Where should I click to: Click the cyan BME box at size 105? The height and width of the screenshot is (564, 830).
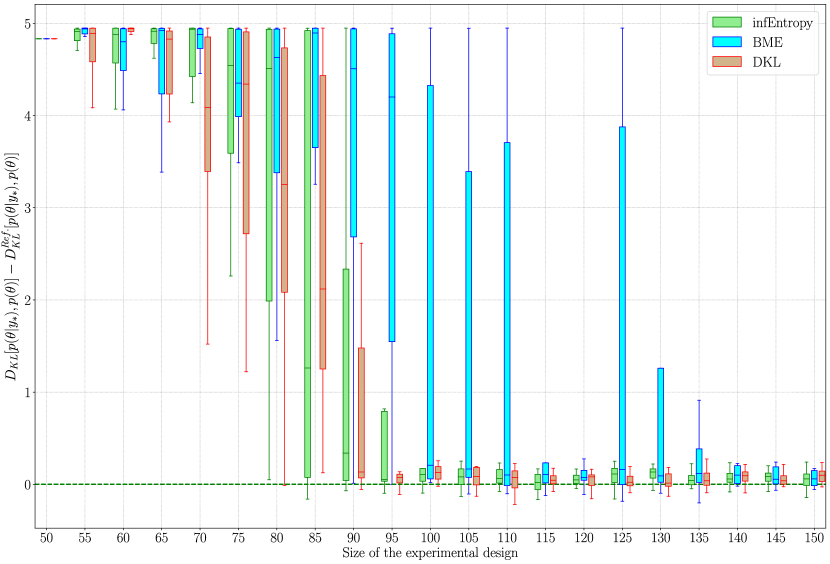[468, 325]
